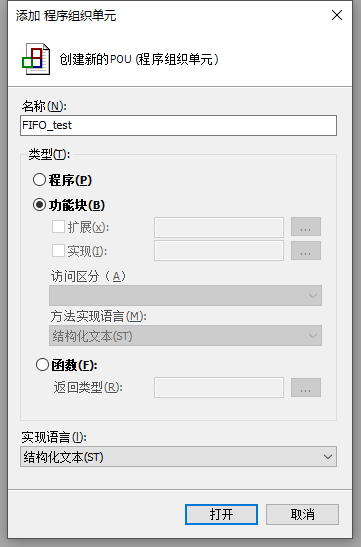The image size is (361, 547).
Task: Select the 功能块(B) radio button
Action: (39, 205)
